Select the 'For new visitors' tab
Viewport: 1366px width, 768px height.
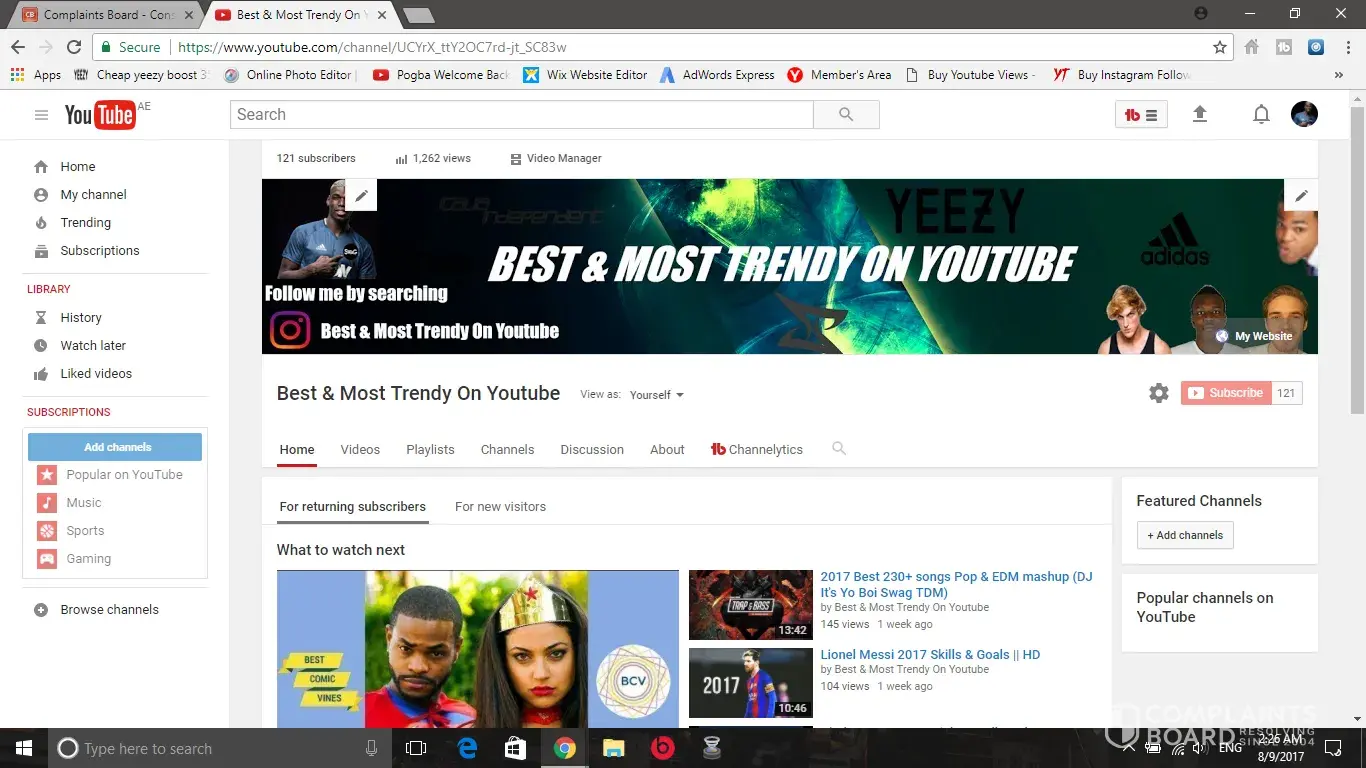[500, 507]
